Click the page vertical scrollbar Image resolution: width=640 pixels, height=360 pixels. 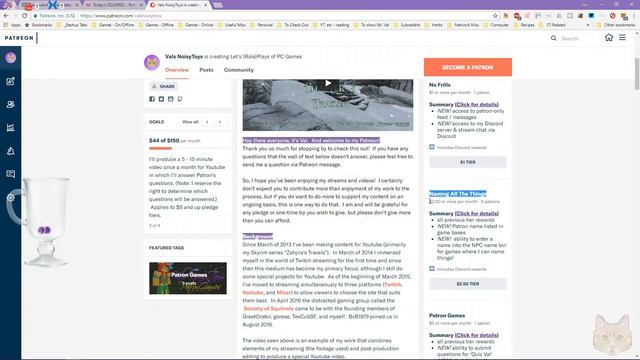click(637, 73)
